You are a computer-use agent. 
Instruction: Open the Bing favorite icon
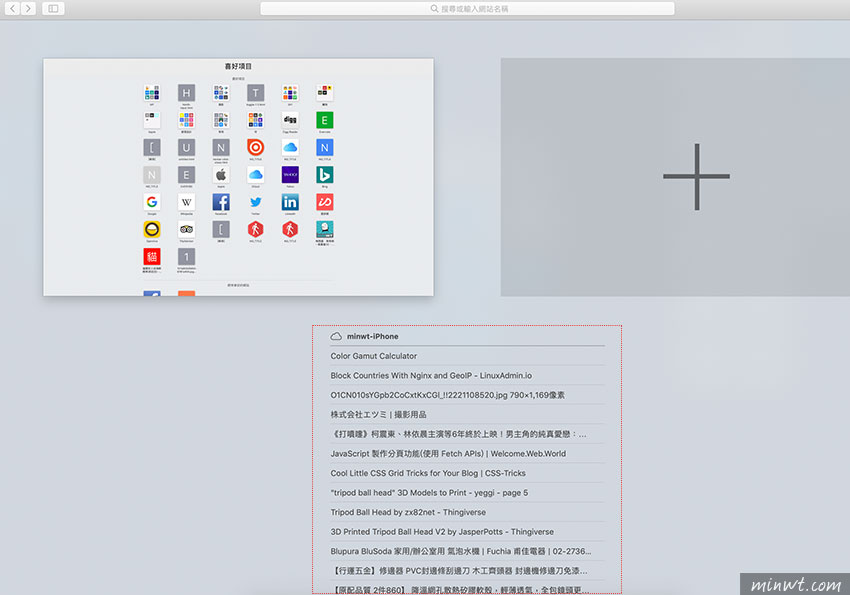[x=325, y=175]
